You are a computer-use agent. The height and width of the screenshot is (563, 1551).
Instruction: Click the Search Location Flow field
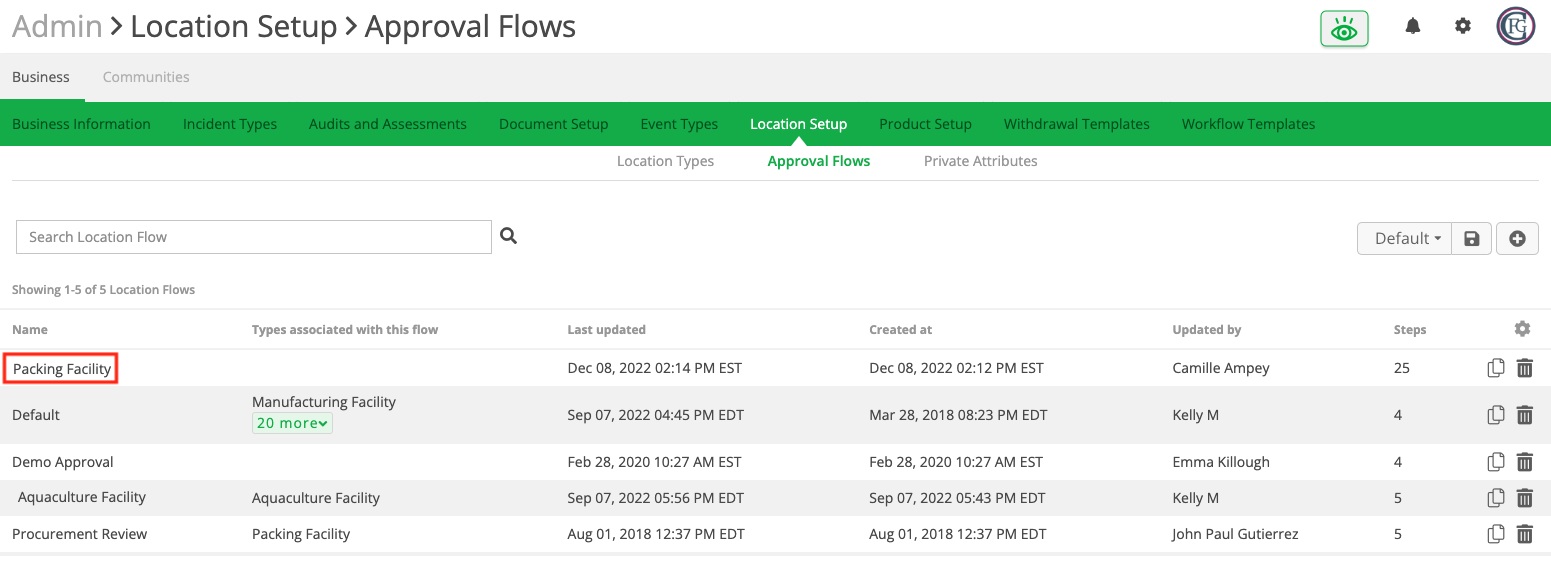[254, 237]
